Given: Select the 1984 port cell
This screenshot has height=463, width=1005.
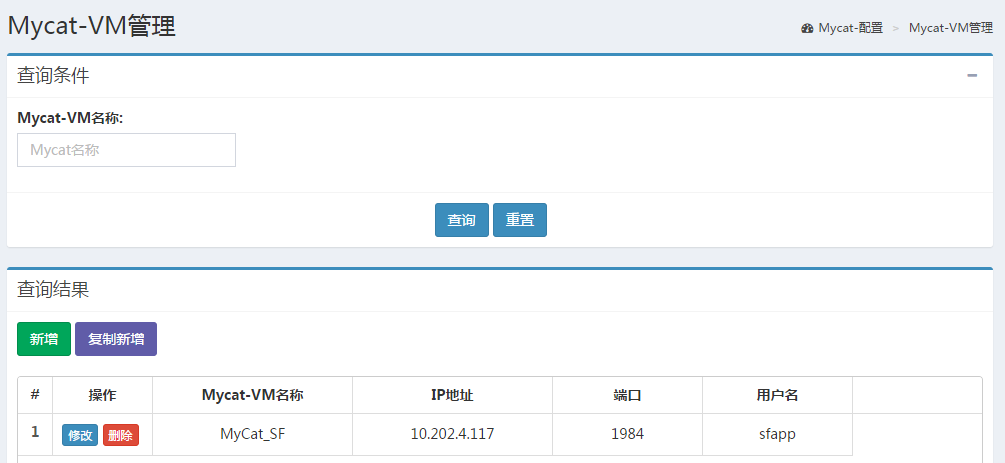Looking at the screenshot, I should (x=627, y=434).
